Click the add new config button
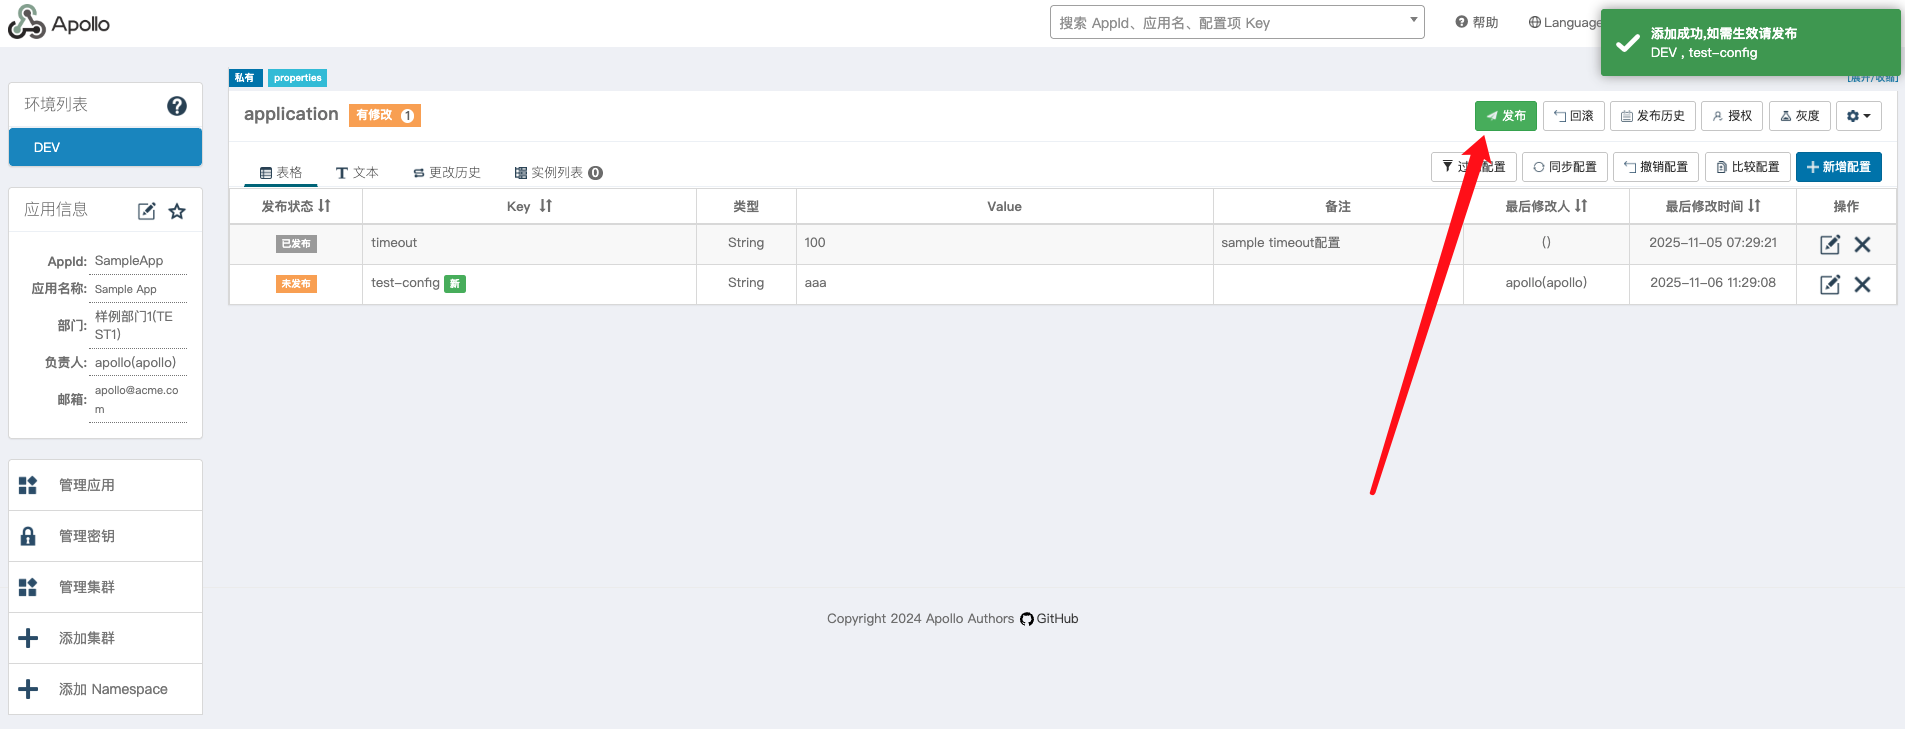 pyautogui.click(x=1839, y=167)
